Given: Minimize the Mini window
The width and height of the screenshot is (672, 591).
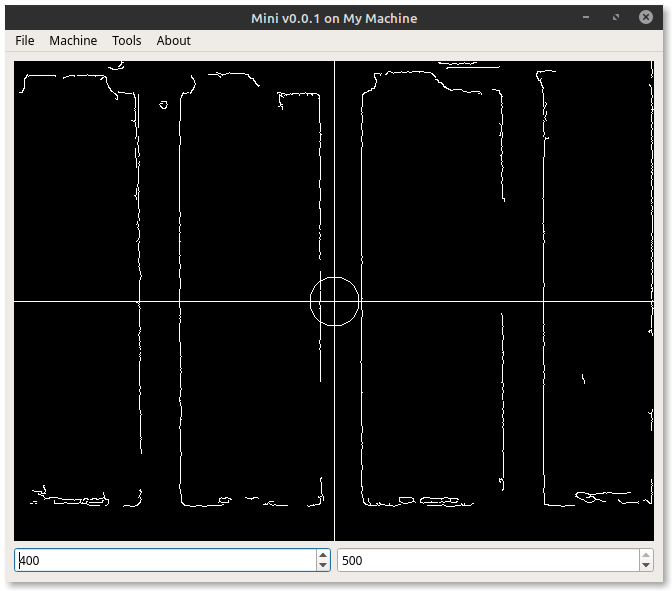Looking at the screenshot, I should point(586,18).
